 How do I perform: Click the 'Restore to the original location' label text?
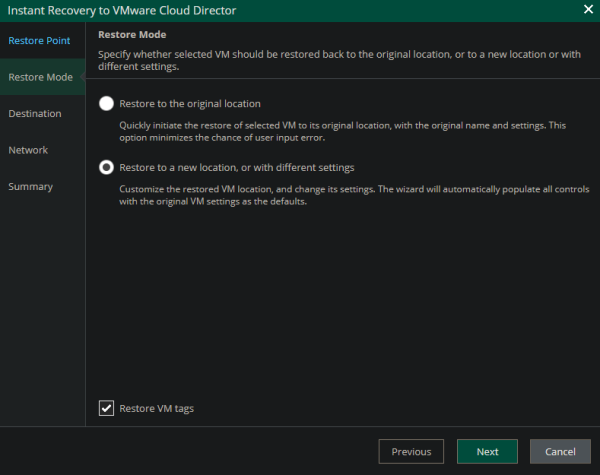[x=190, y=104]
